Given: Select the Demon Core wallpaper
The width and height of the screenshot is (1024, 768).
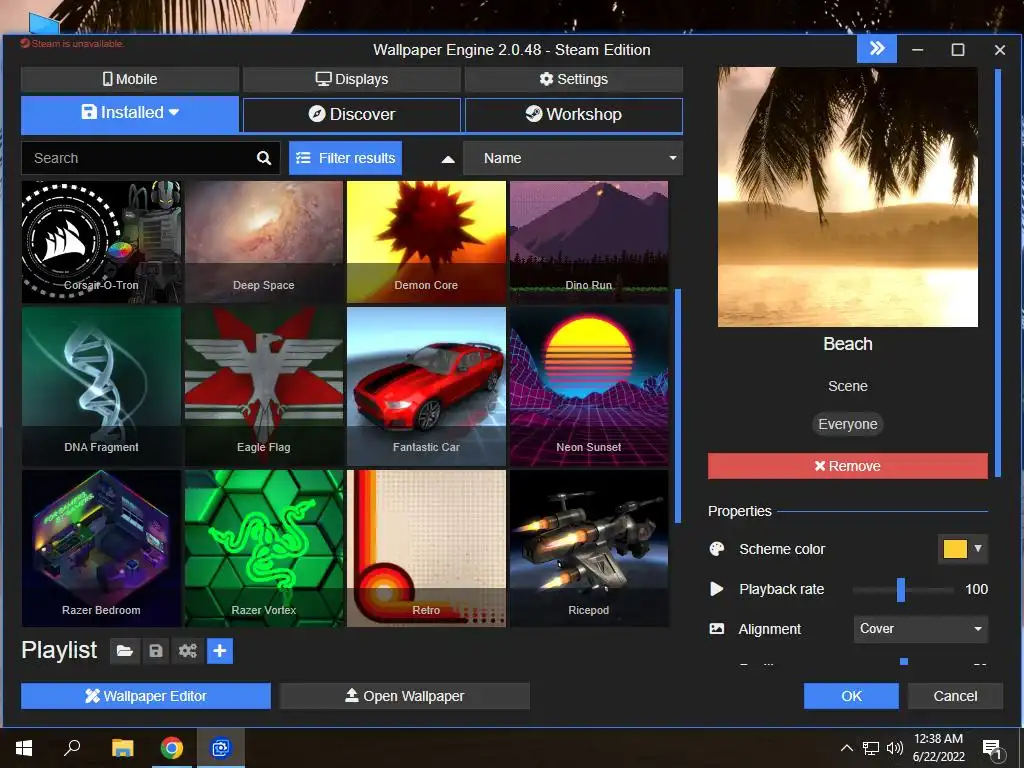Looking at the screenshot, I should coord(426,242).
